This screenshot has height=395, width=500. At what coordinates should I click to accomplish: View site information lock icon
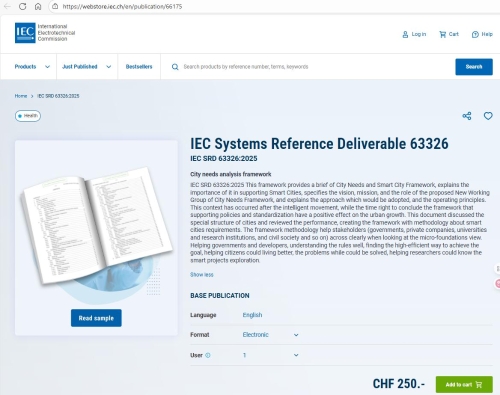click(55, 6)
